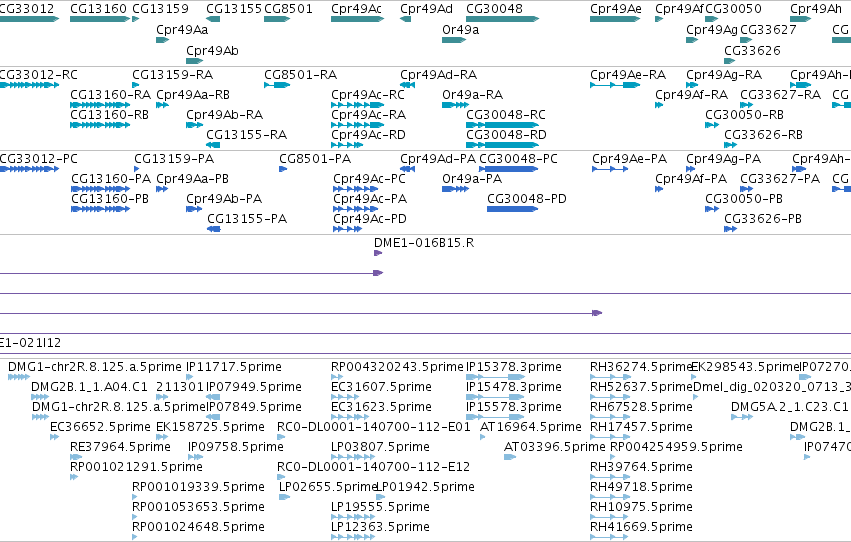Click the Cpr49Ac-RC transcript label

[368, 94]
